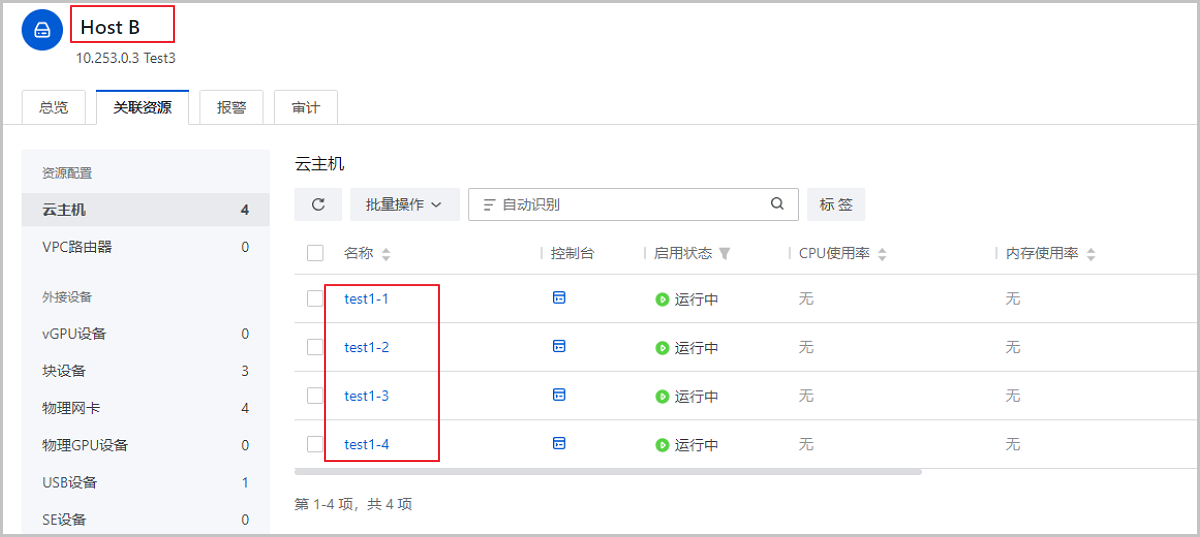
Task: Open console for test1-2
Action: pyautogui.click(x=559, y=347)
